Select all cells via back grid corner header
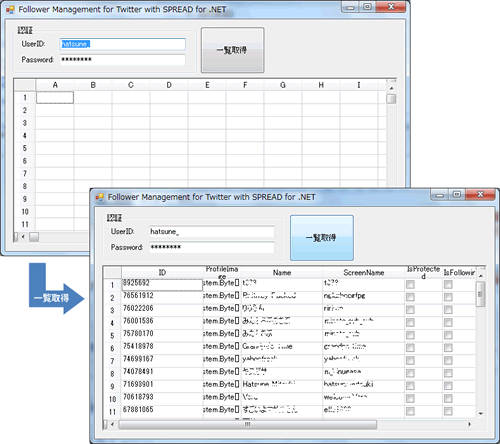The height and width of the screenshot is (444, 500). coord(25,85)
